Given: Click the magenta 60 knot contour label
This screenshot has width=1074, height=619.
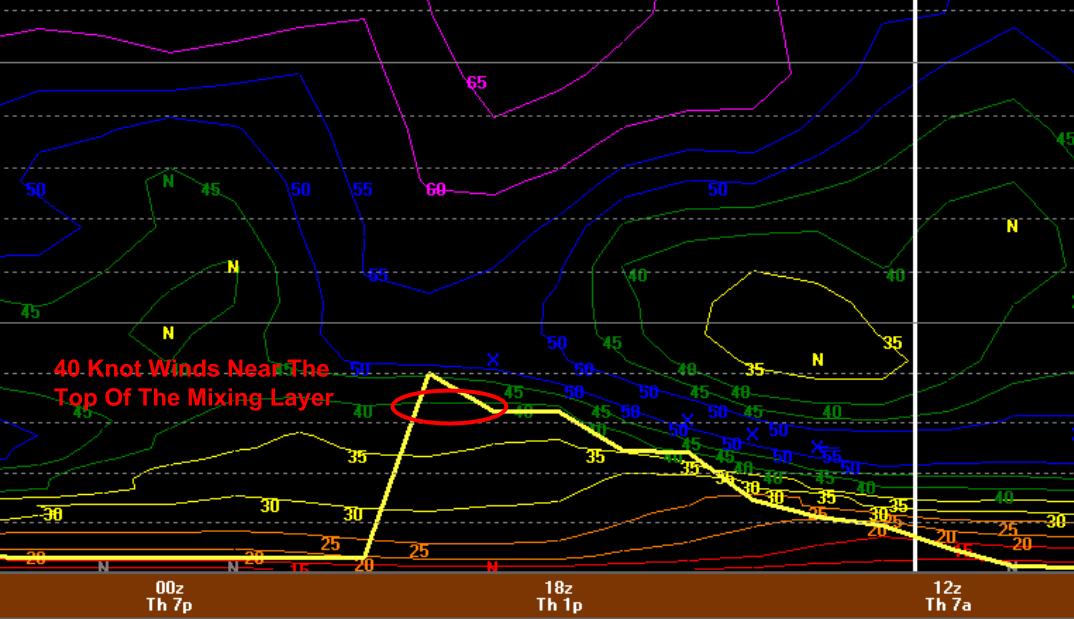Looking at the screenshot, I should click(435, 189).
